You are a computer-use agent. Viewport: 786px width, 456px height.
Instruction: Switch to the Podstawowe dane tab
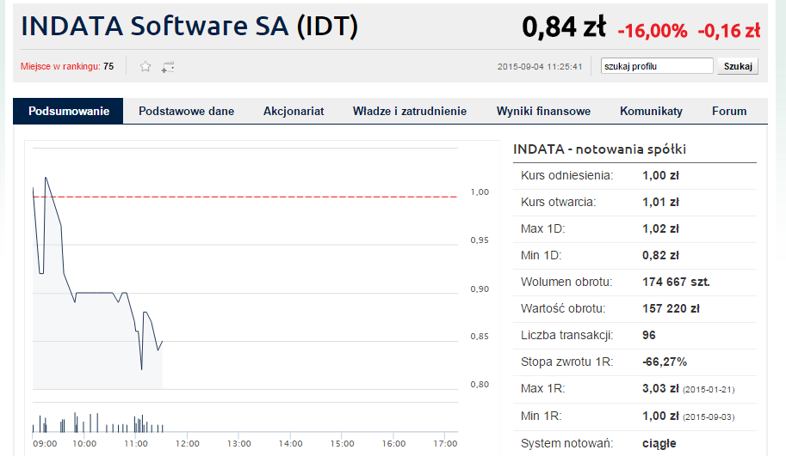186,111
